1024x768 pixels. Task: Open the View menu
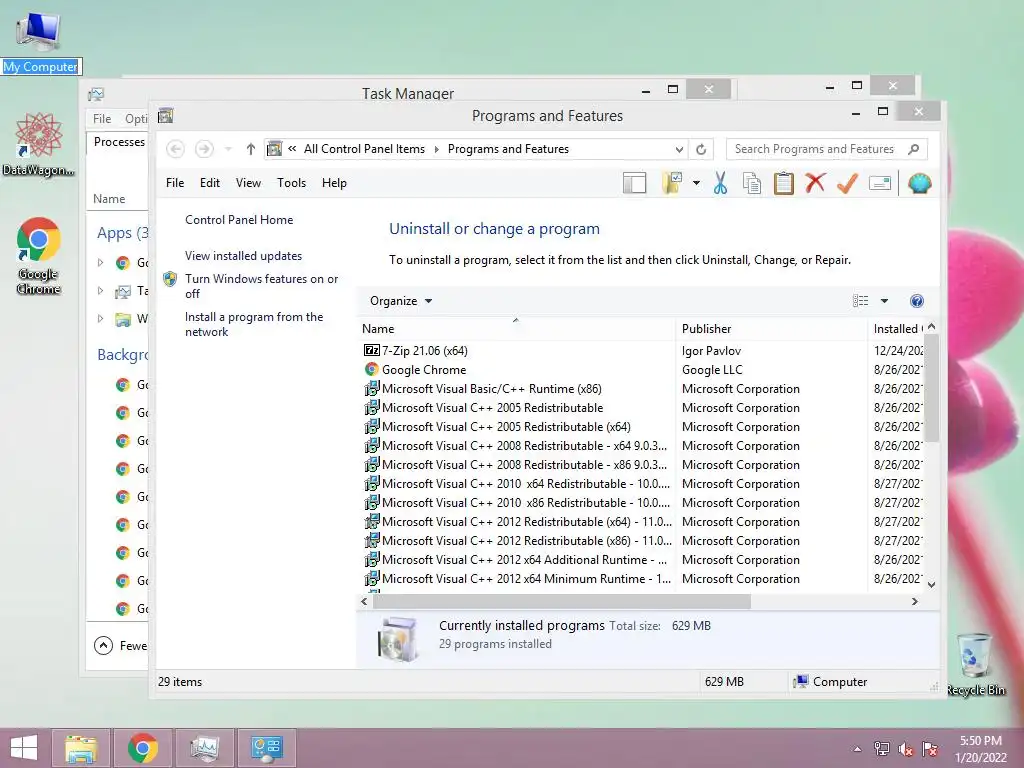click(248, 183)
